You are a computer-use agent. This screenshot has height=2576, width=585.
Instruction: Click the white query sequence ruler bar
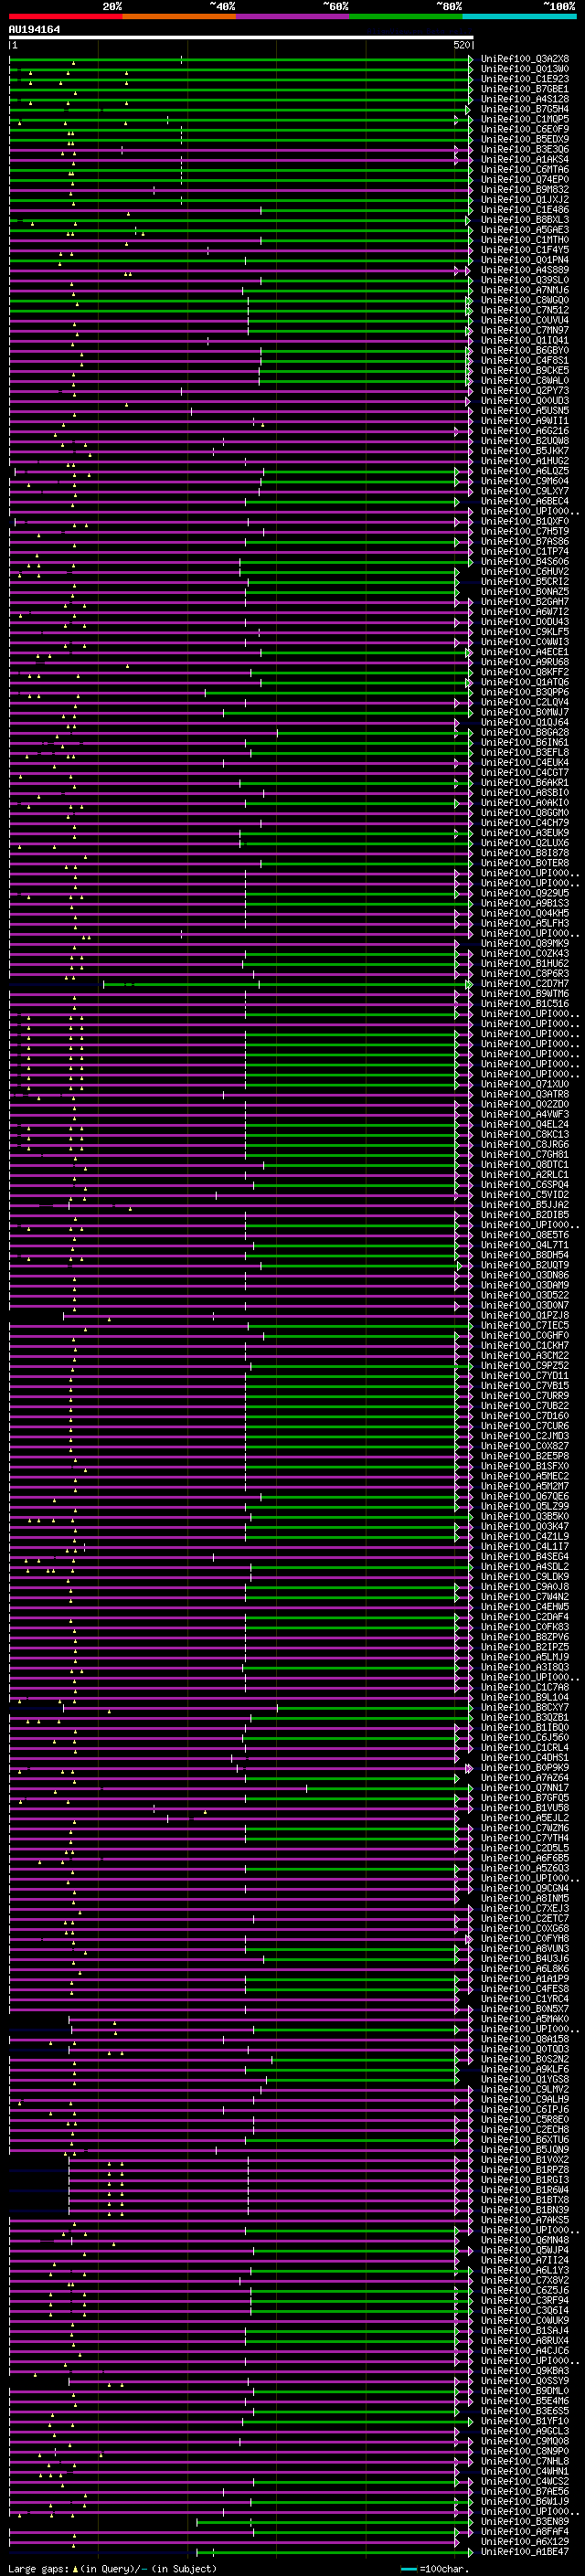click(241, 37)
